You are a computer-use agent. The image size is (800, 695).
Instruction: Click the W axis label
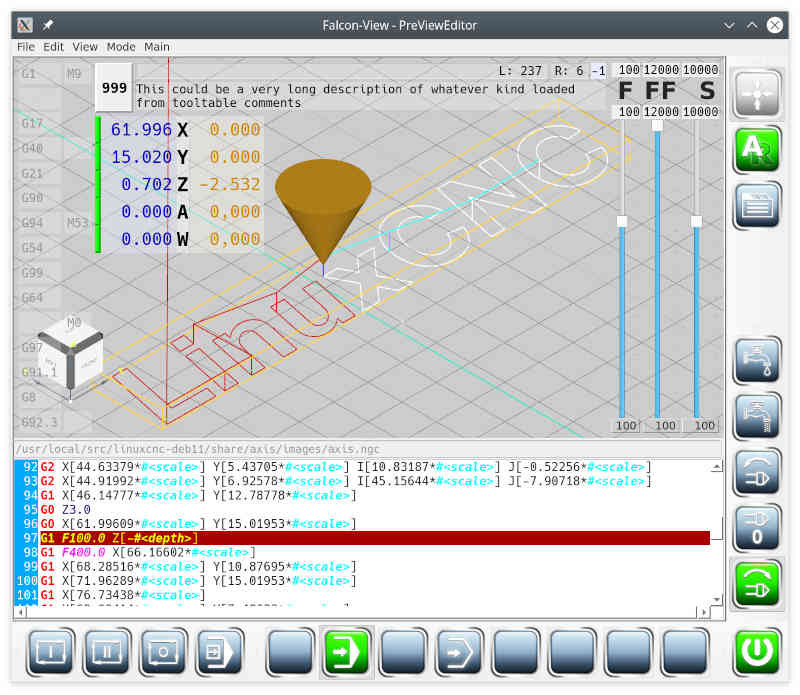[x=183, y=239]
